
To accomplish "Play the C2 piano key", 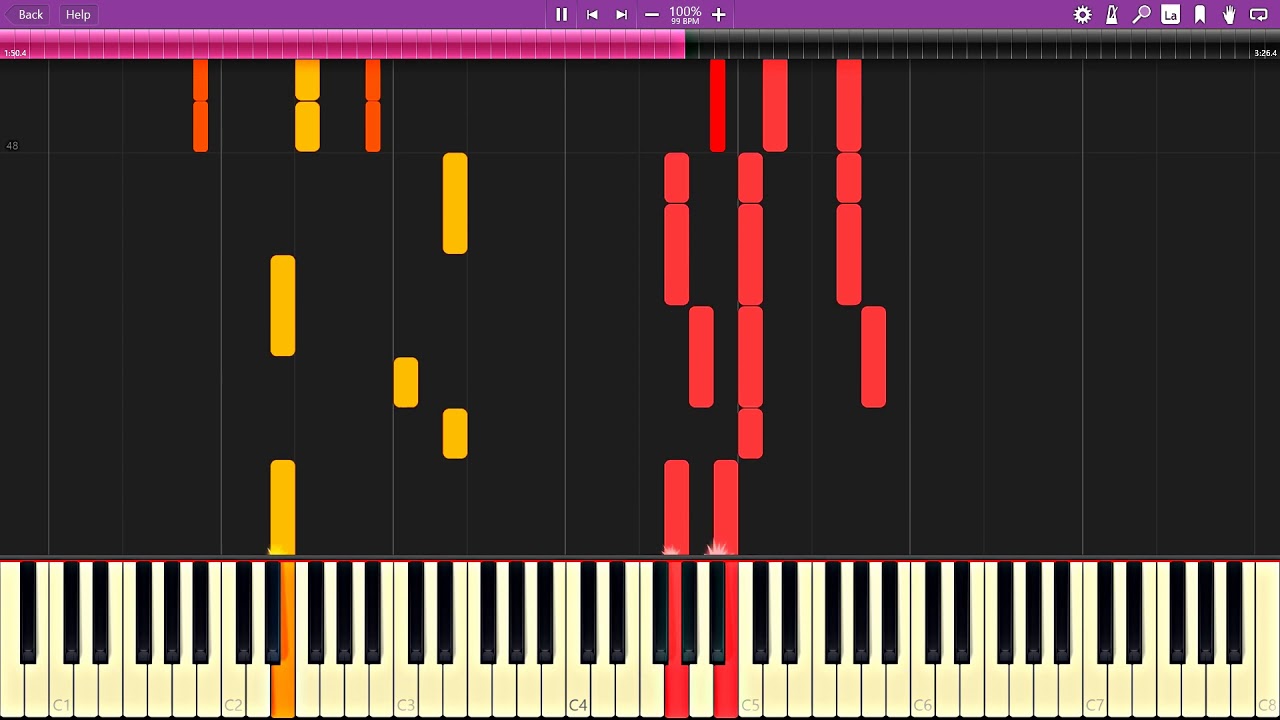I will [233, 690].
